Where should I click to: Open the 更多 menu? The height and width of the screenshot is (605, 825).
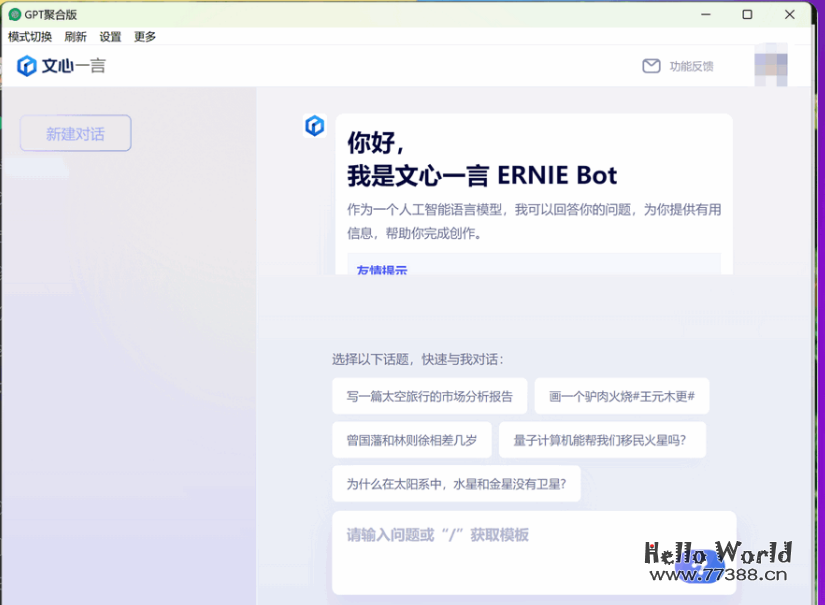[x=143, y=36]
